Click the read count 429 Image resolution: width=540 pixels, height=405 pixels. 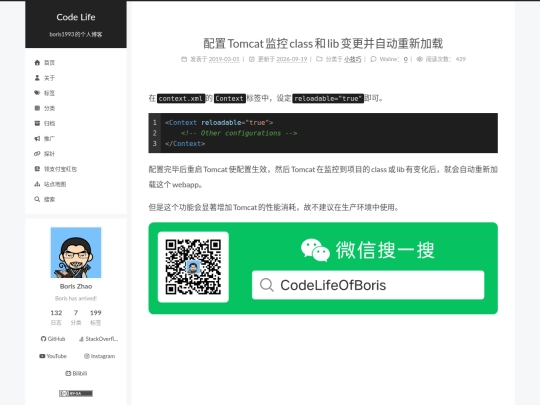[x=460, y=59]
